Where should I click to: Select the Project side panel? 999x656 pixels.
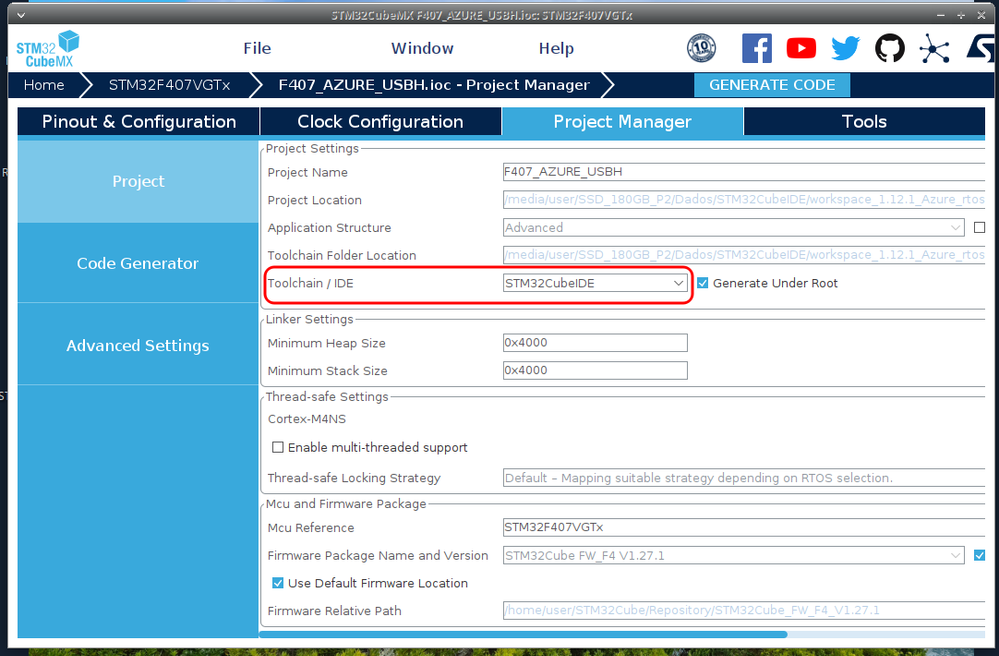(x=138, y=182)
